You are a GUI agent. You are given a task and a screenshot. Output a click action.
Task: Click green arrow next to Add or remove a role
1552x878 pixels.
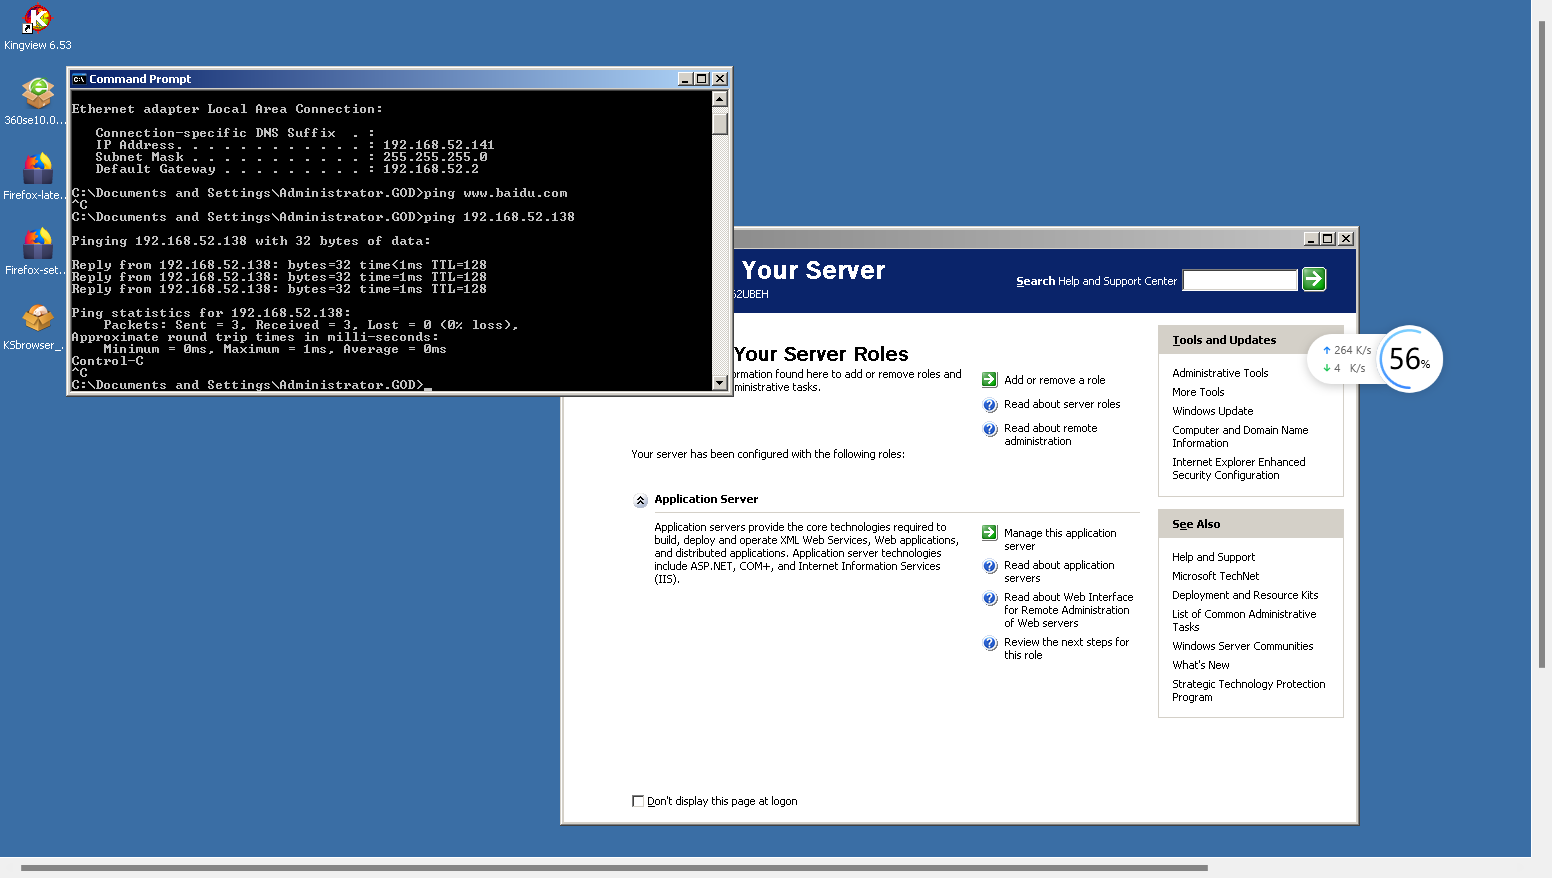click(989, 380)
